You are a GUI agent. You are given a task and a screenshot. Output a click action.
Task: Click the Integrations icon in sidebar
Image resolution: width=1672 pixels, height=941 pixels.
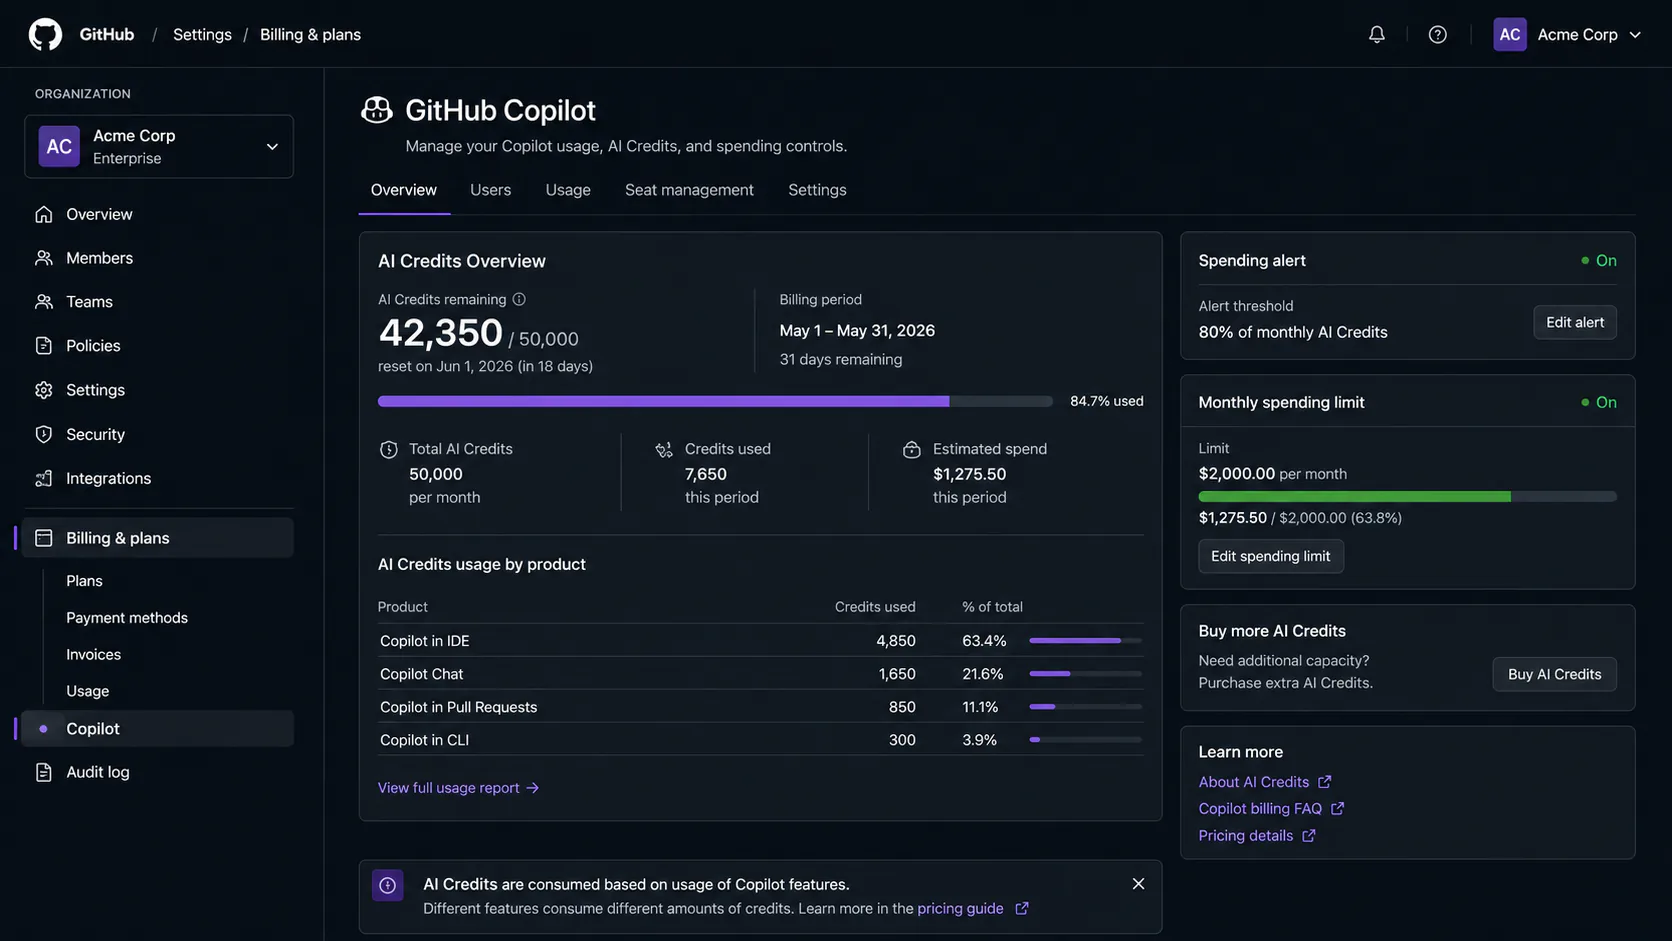[x=43, y=478]
